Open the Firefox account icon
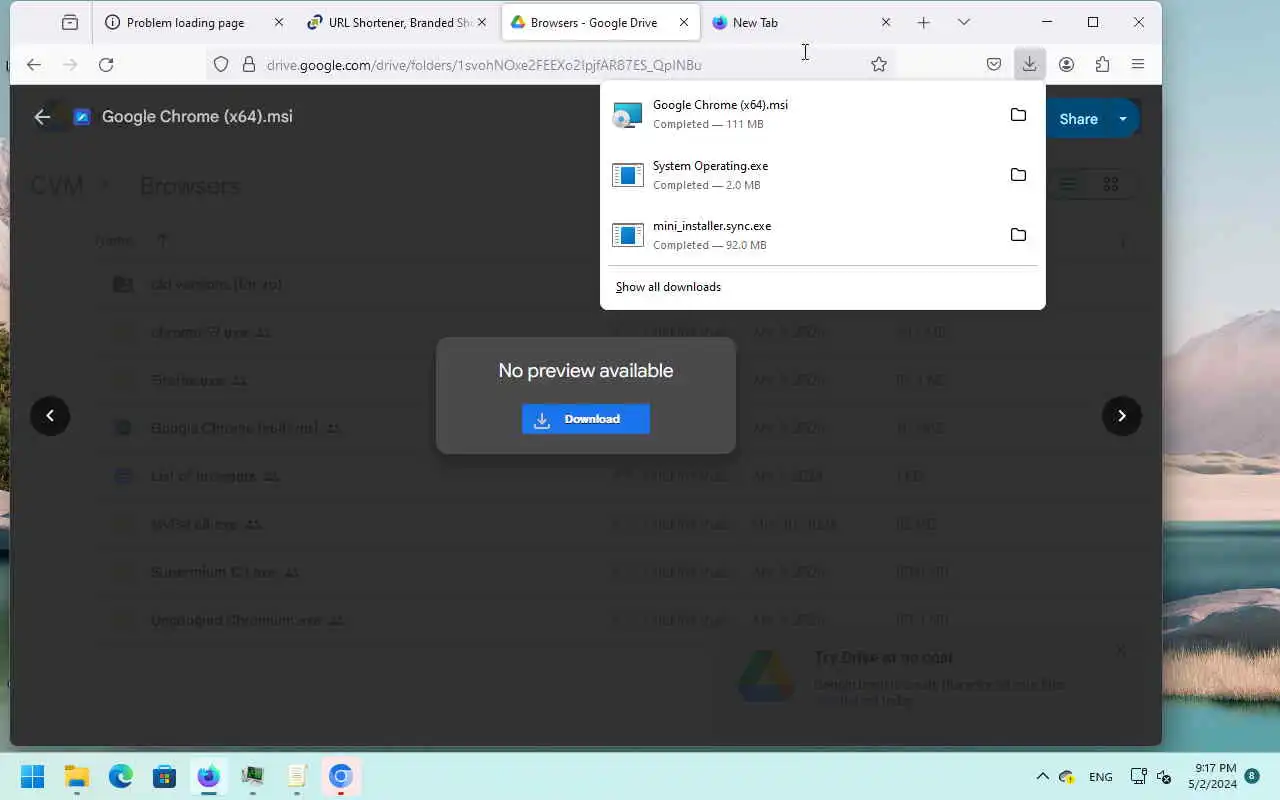Image resolution: width=1280 pixels, height=800 pixels. (1066, 64)
